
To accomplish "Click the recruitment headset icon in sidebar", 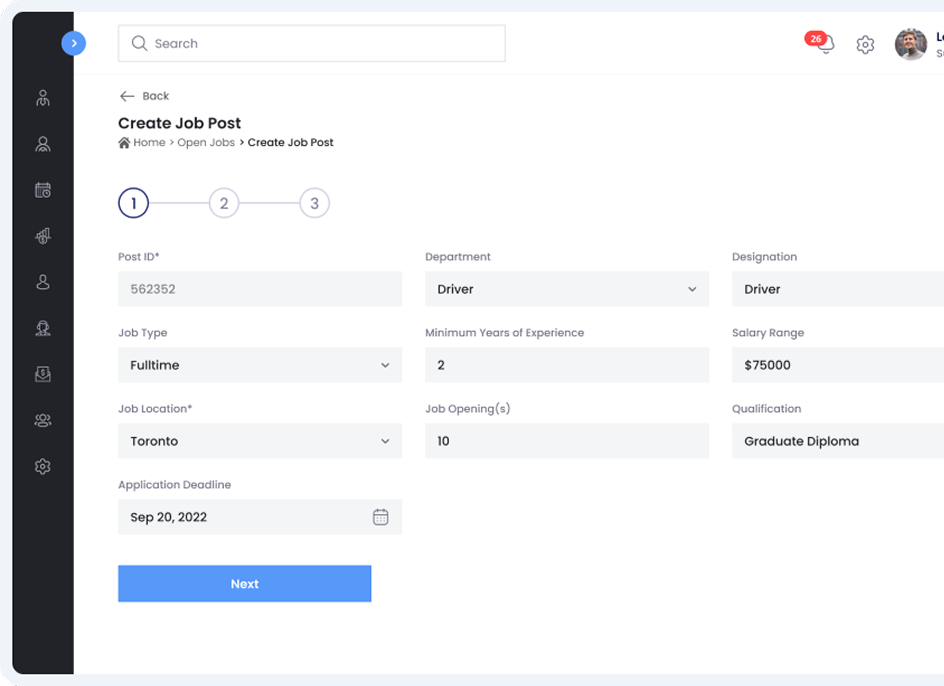I will click(42, 328).
